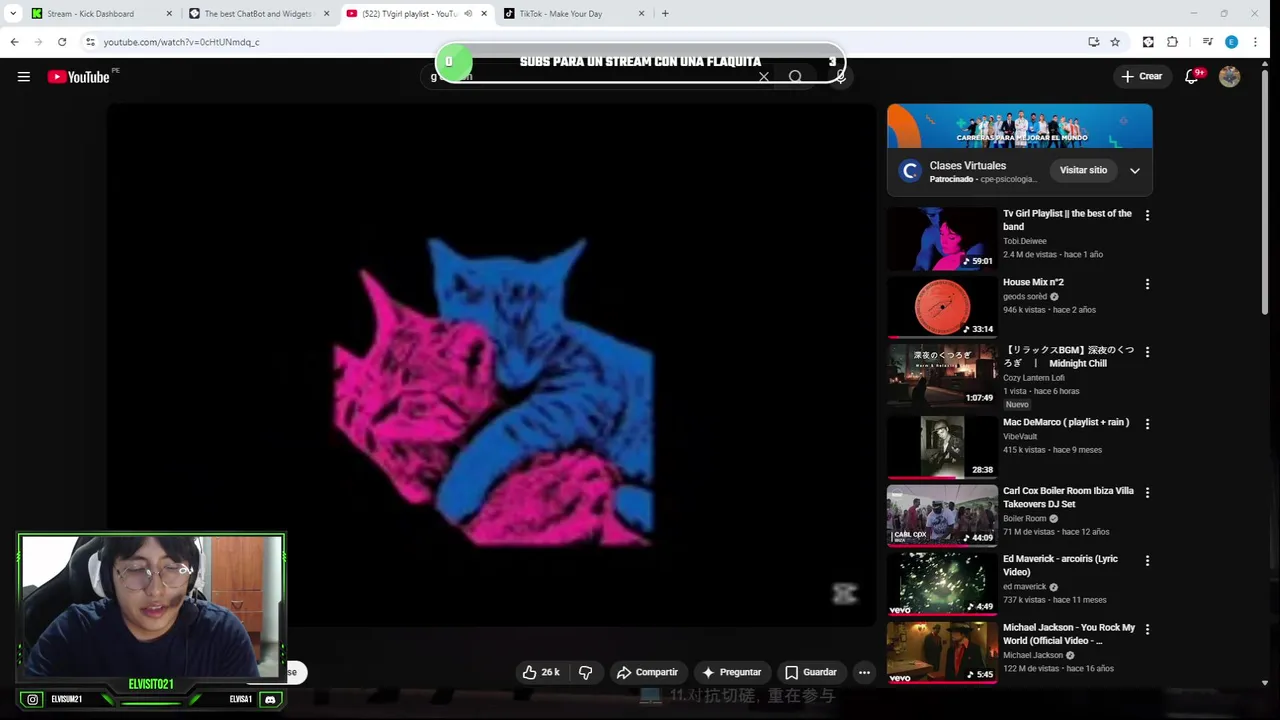Image resolution: width=1280 pixels, height=720 pixels.
Task: Mute the YouTube tab audio icon
Action: click(468, 14)
